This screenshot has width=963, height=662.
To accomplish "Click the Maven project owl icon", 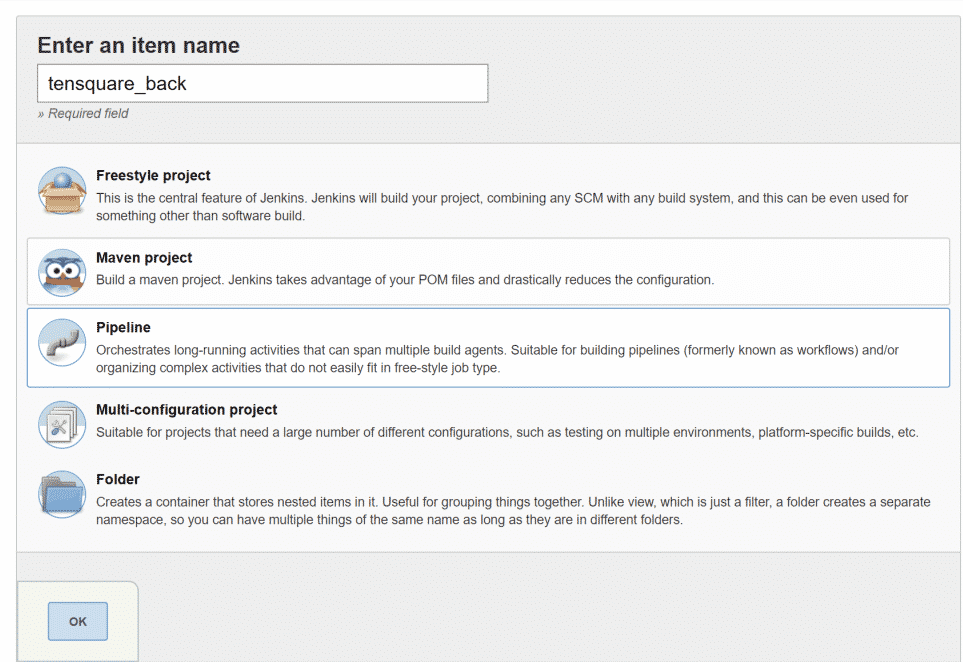I will tap(62, 273).
